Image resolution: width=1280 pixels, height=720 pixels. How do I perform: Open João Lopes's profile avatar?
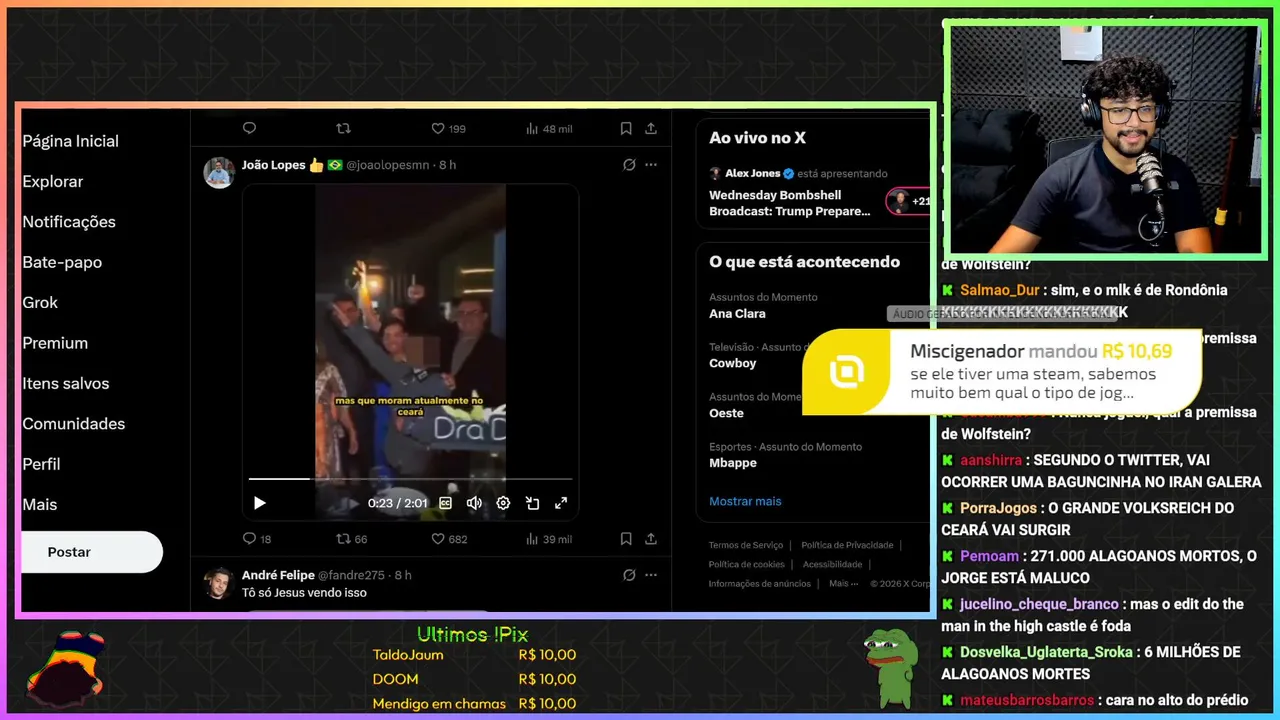point(219,172)
